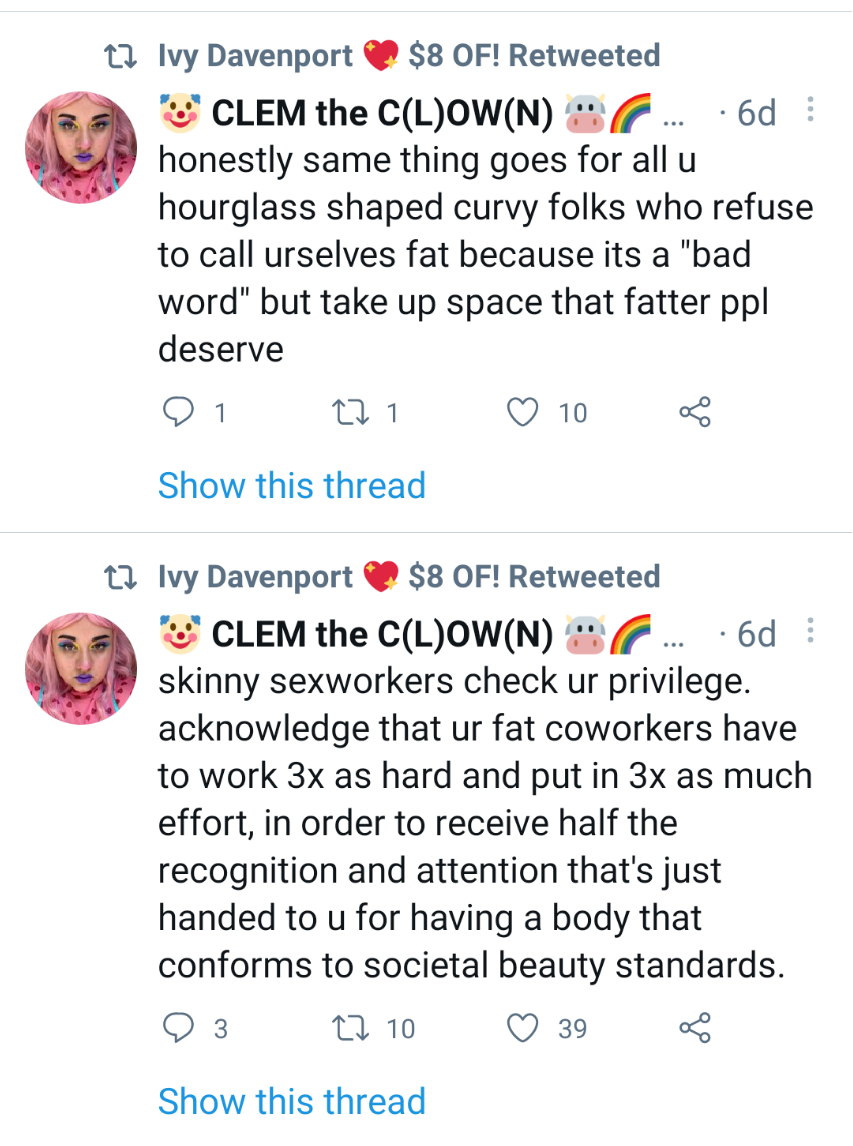Like the skinny sexworkers privilege tweet

point(524,1027)
